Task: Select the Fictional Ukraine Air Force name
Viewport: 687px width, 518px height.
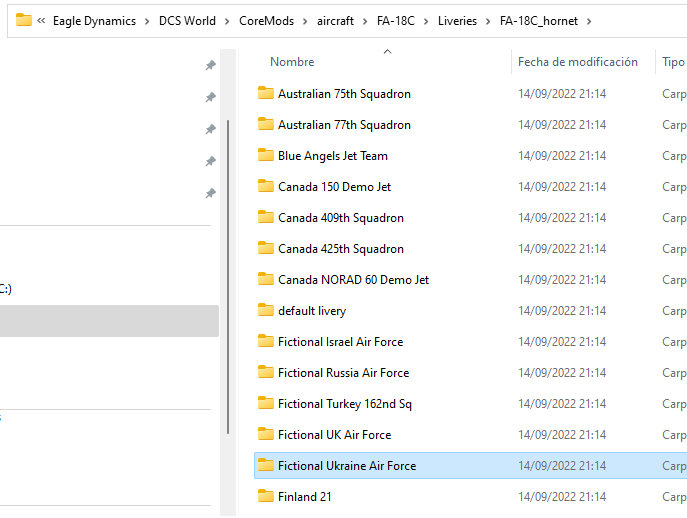Action: pyautogui.click(x=347, y=466)
